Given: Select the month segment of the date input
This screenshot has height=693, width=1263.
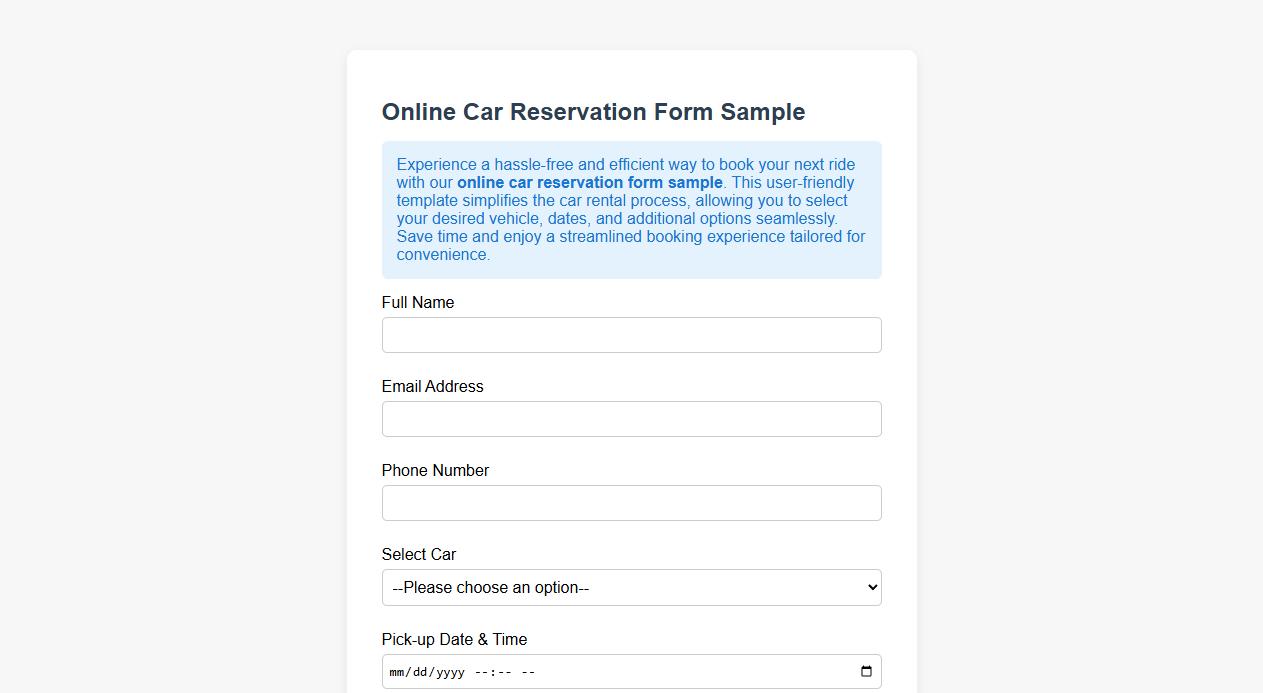Looking at the screenshot, I should [398, 671].
